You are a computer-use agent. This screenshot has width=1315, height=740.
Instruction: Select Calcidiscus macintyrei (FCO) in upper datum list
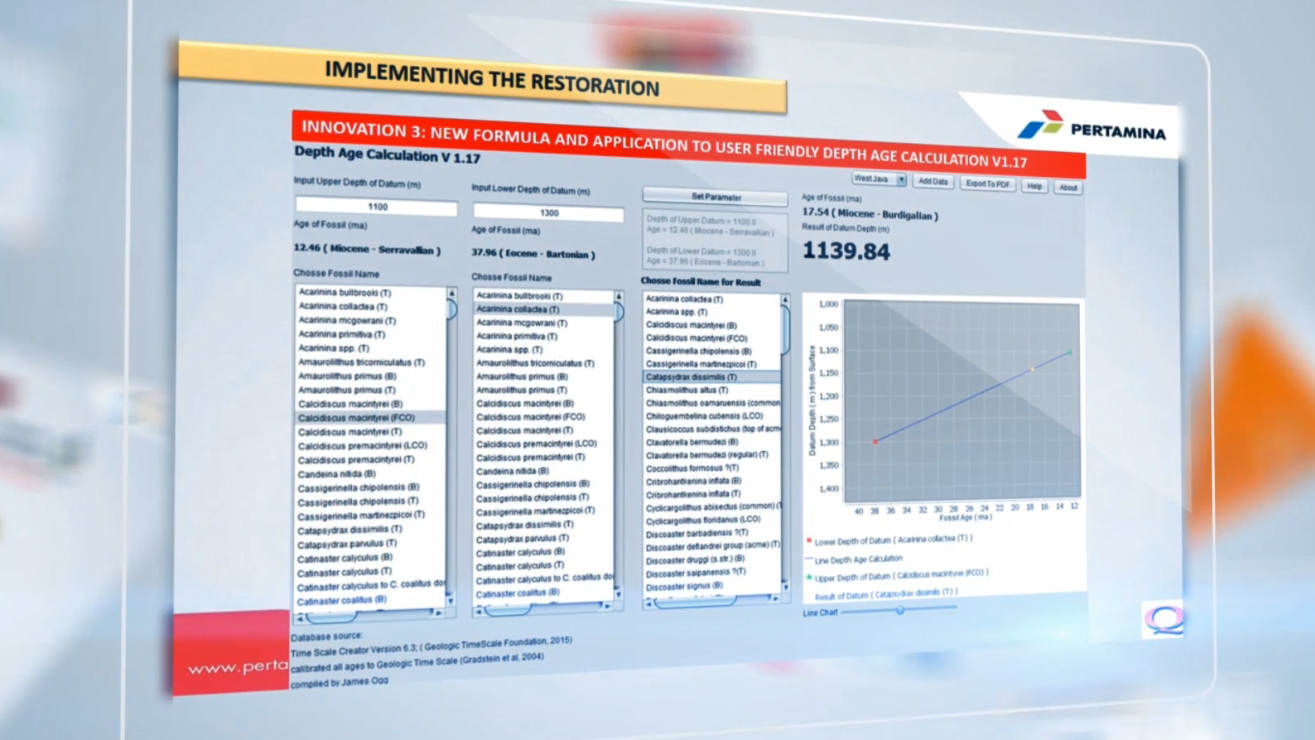tap(356, 418)
